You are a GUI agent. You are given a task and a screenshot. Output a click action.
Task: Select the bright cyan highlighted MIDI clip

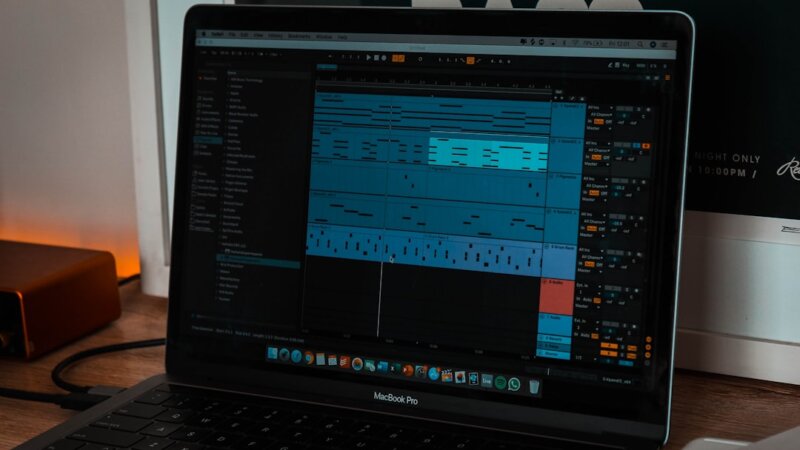(x=488, y=153)
